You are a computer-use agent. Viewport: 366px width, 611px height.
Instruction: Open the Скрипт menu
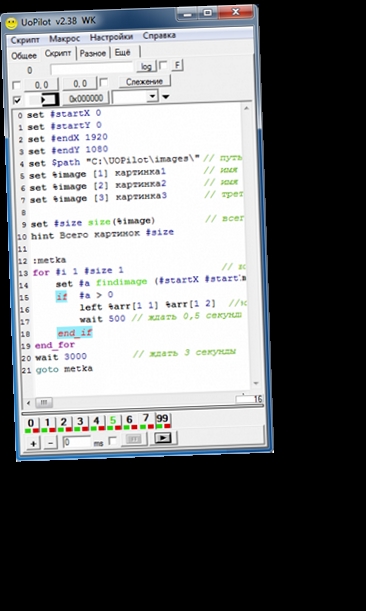[25, 40]
